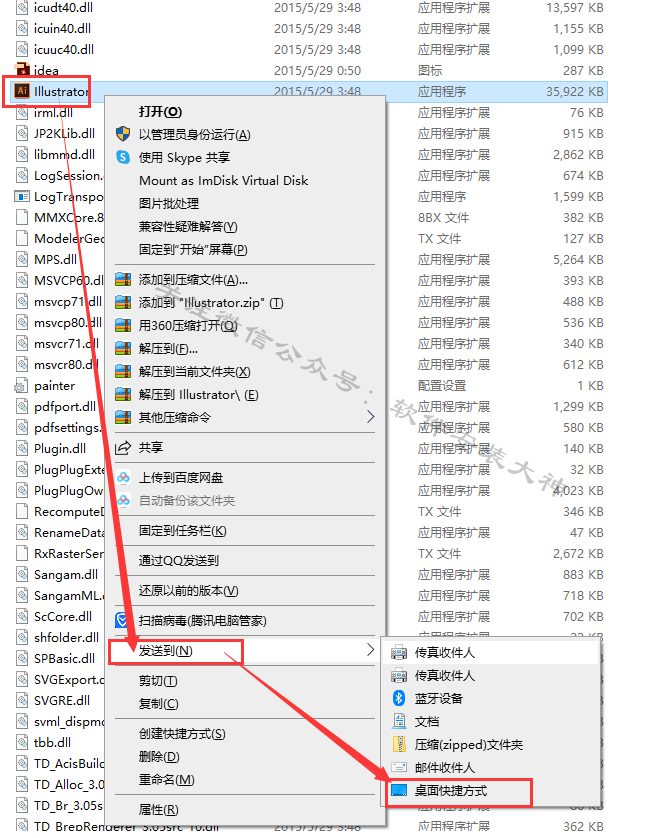Click the Skype icon in context menu
Viewport: 645px width, 838px height.
click(x=123, y=157)
